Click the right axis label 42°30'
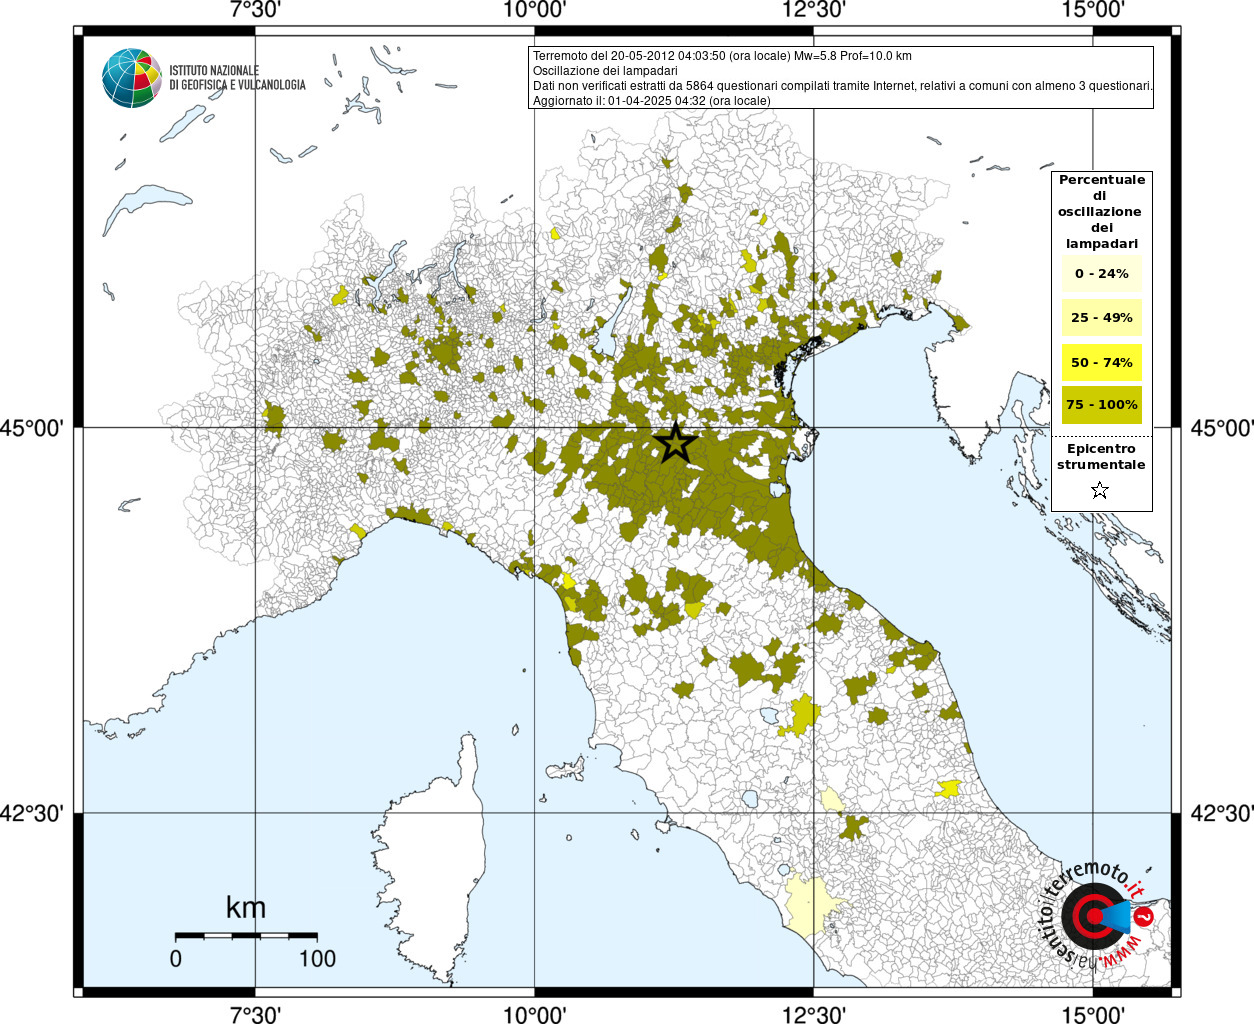Image resolution: width=1254 pixels, height=1024 pixels. point(1222,813)
